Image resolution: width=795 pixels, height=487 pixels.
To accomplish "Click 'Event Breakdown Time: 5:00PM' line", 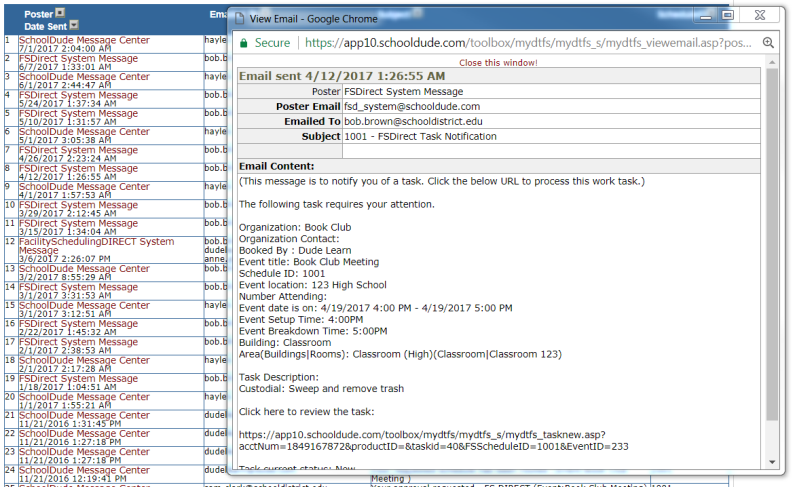I will 313,331.
